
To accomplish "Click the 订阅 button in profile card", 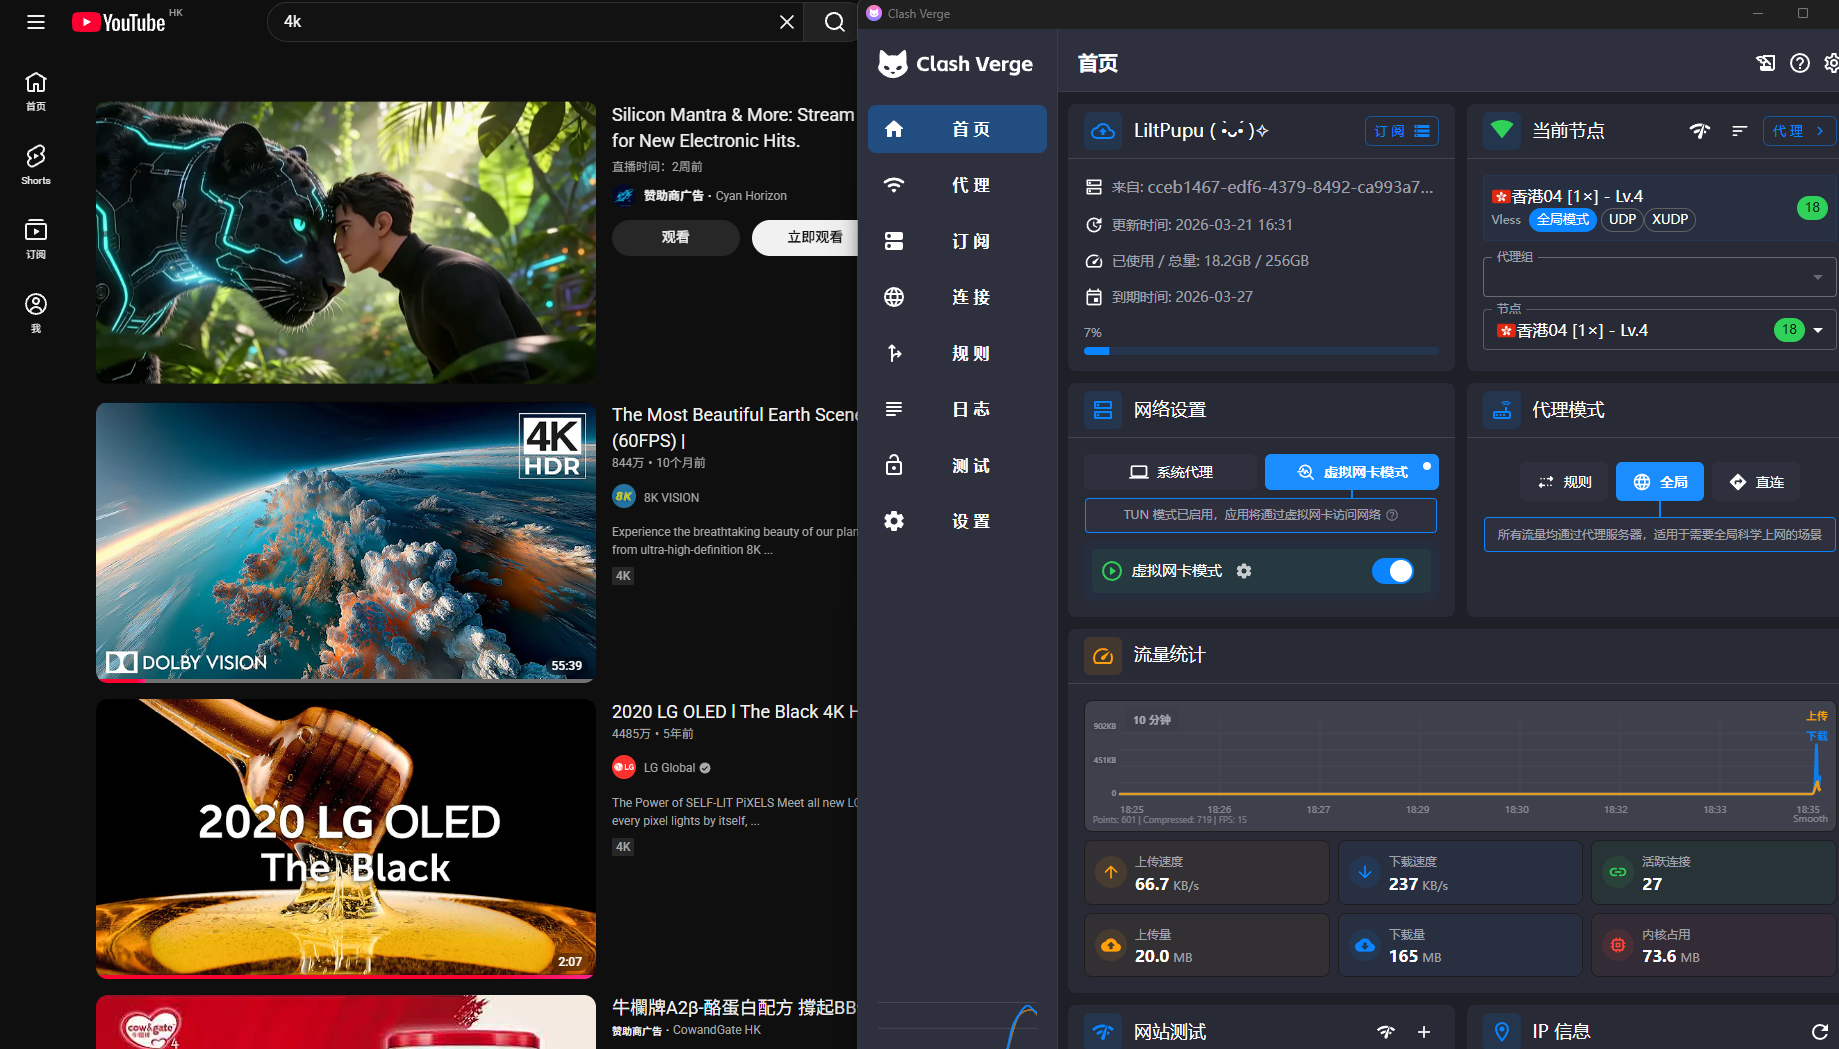I will pyautogui.click(x=1401, y=131).
